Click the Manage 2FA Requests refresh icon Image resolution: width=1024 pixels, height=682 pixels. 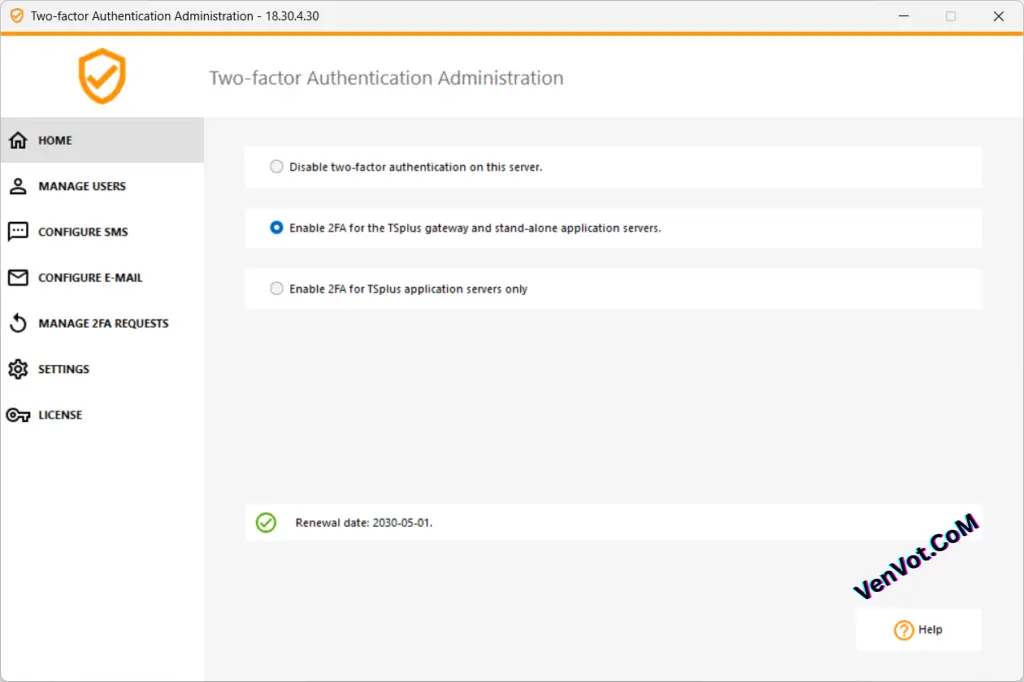click(x=18, y=323)
